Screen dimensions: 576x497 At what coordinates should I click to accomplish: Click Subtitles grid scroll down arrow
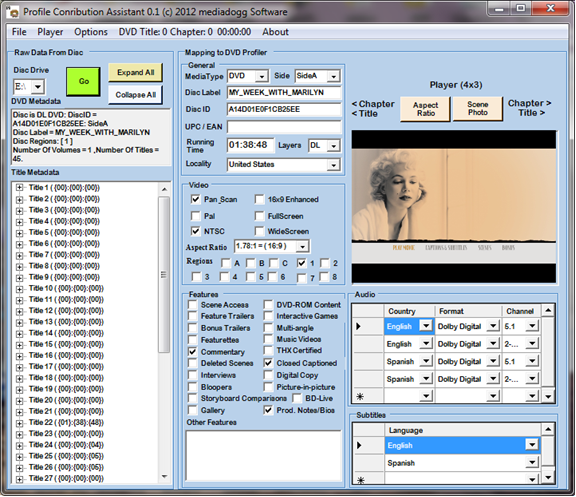pyautogui.click(x=548, y=477)
